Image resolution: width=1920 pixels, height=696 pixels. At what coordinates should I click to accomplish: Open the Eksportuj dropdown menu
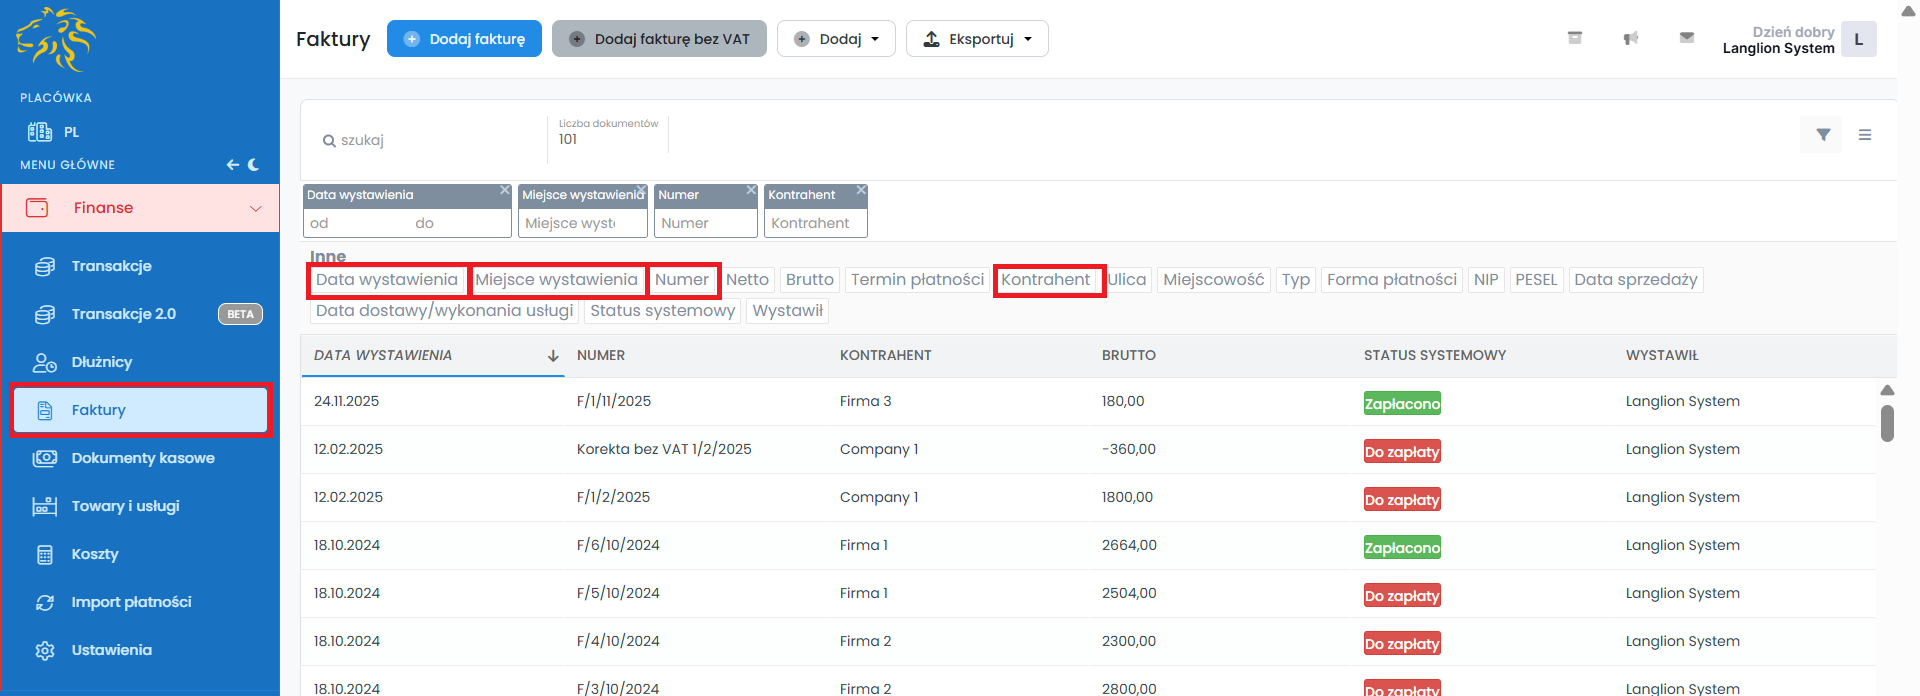976,39
